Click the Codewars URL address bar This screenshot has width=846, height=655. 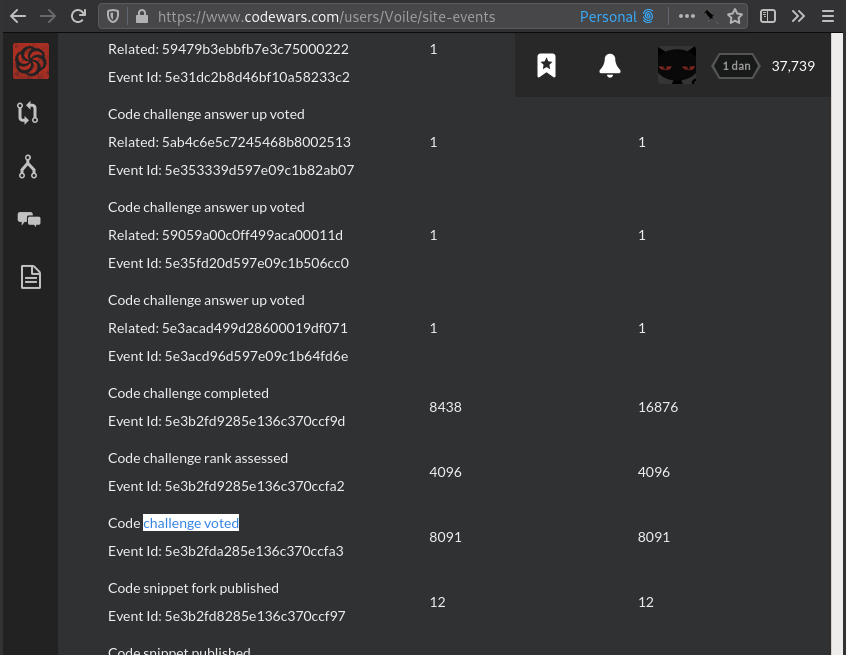326,17
